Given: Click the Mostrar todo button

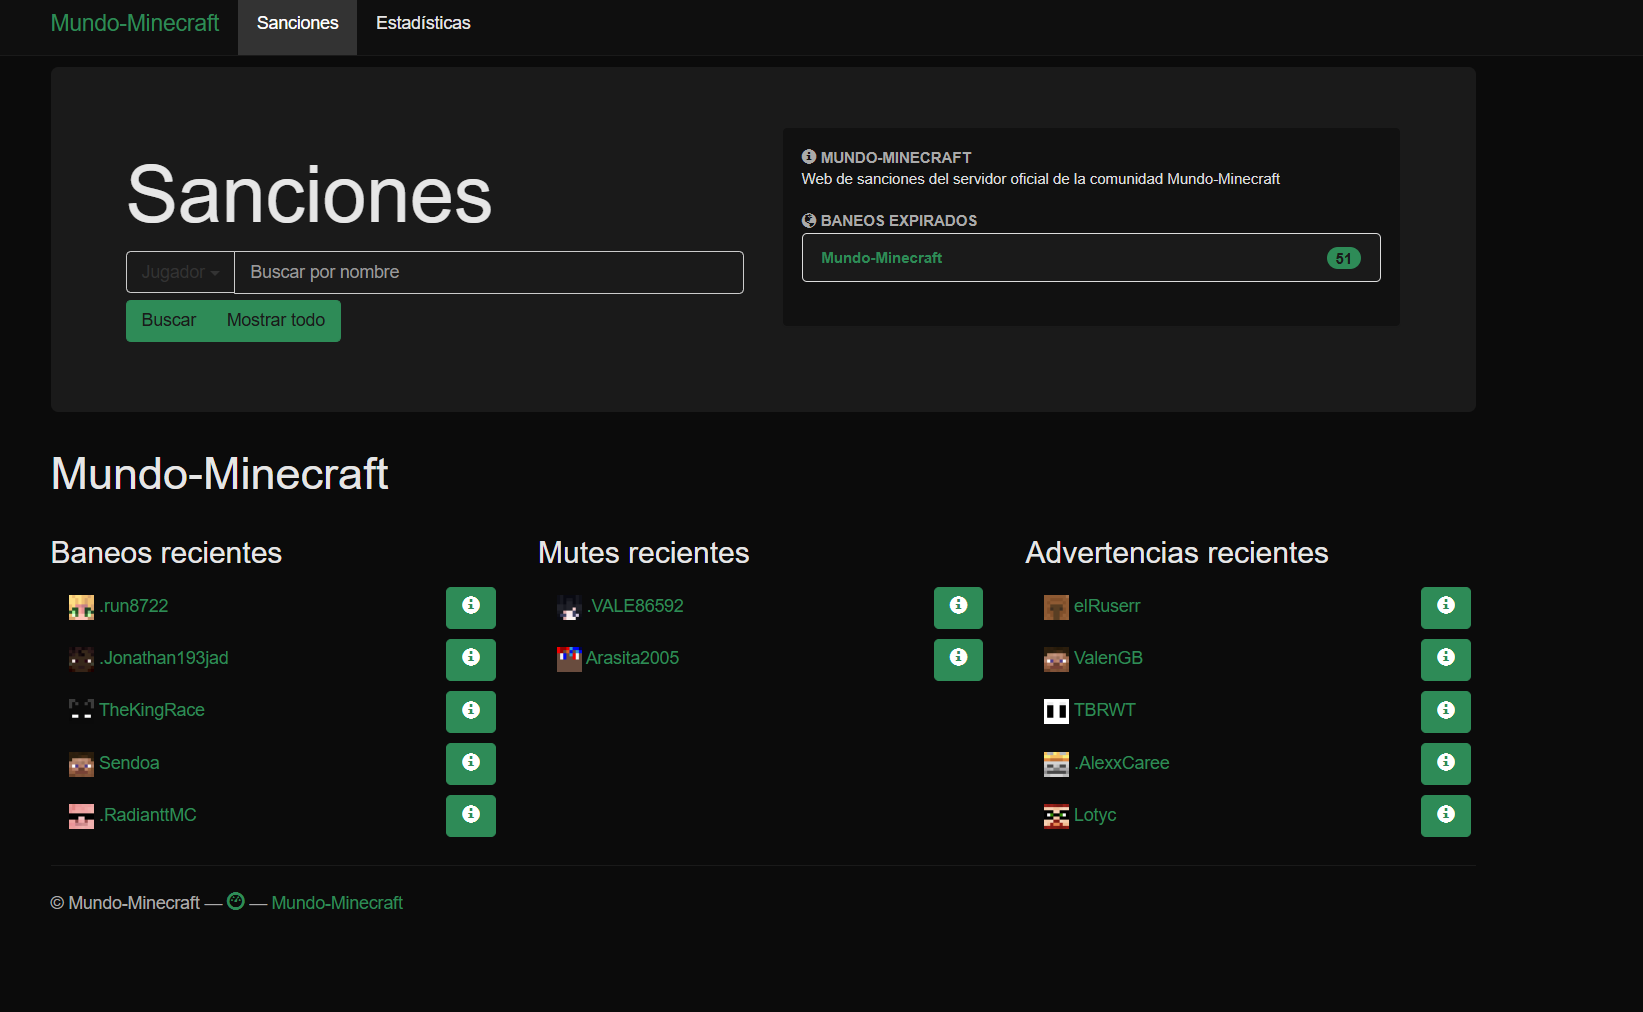Looking at the screenshot, I should coord(276,320).
